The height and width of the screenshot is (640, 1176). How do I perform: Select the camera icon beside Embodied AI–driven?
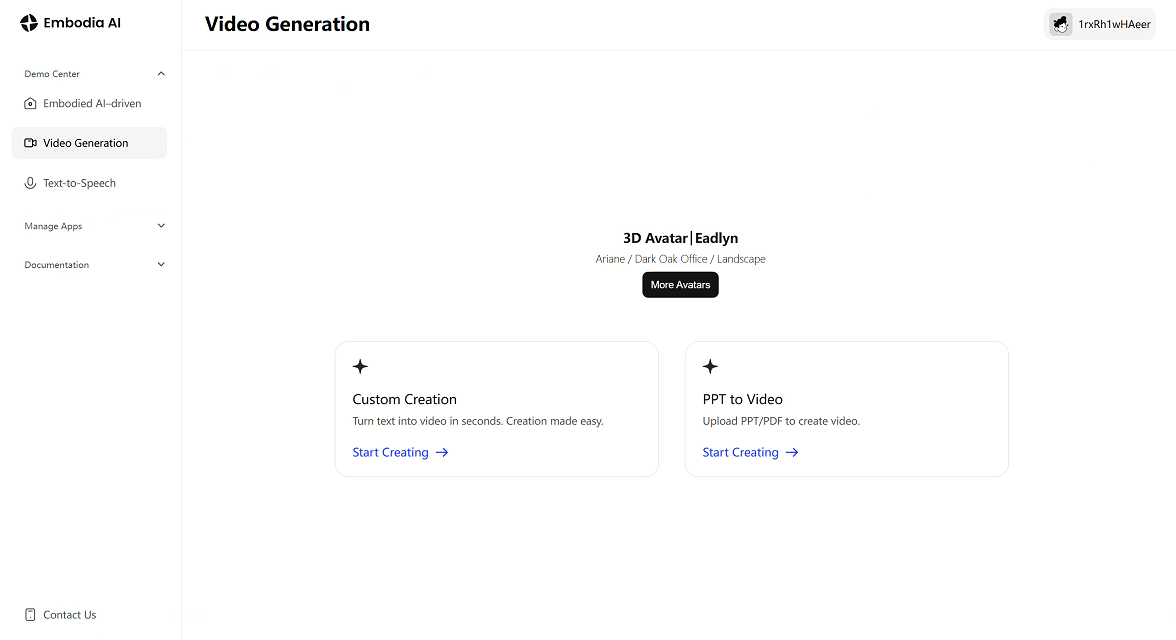point(30,103)
